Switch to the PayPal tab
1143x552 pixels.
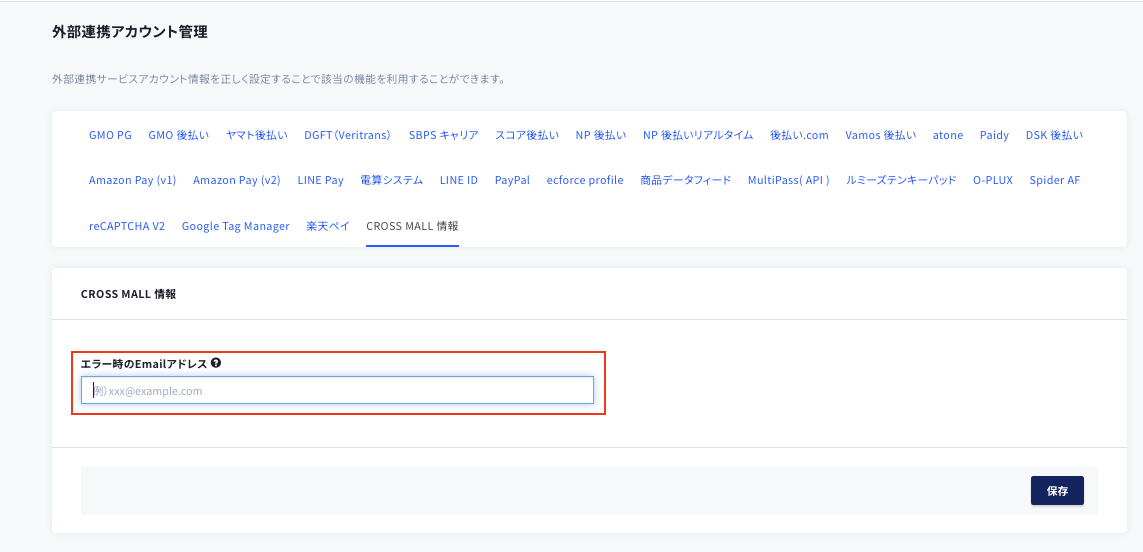512,180
